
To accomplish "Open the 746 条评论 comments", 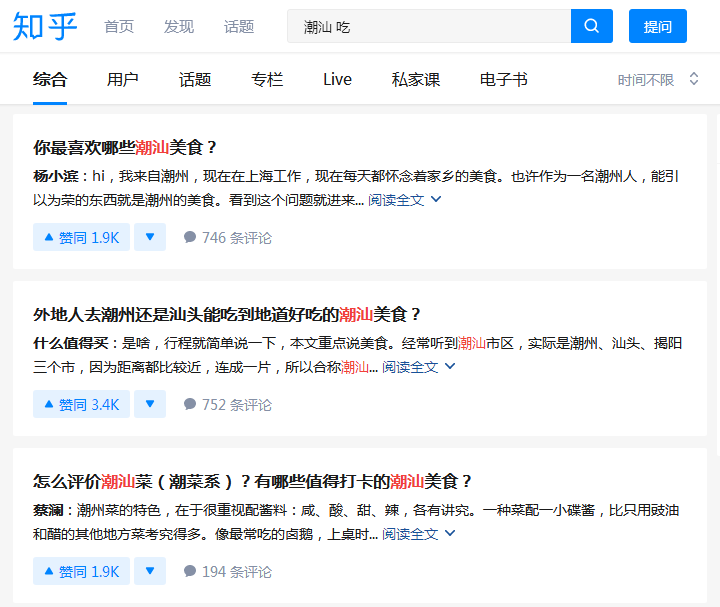I will 227,237.
